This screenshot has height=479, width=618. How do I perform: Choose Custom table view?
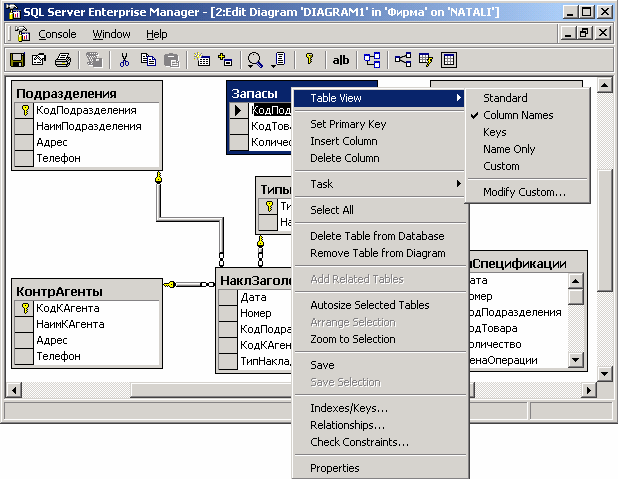[x=501, y=166]
